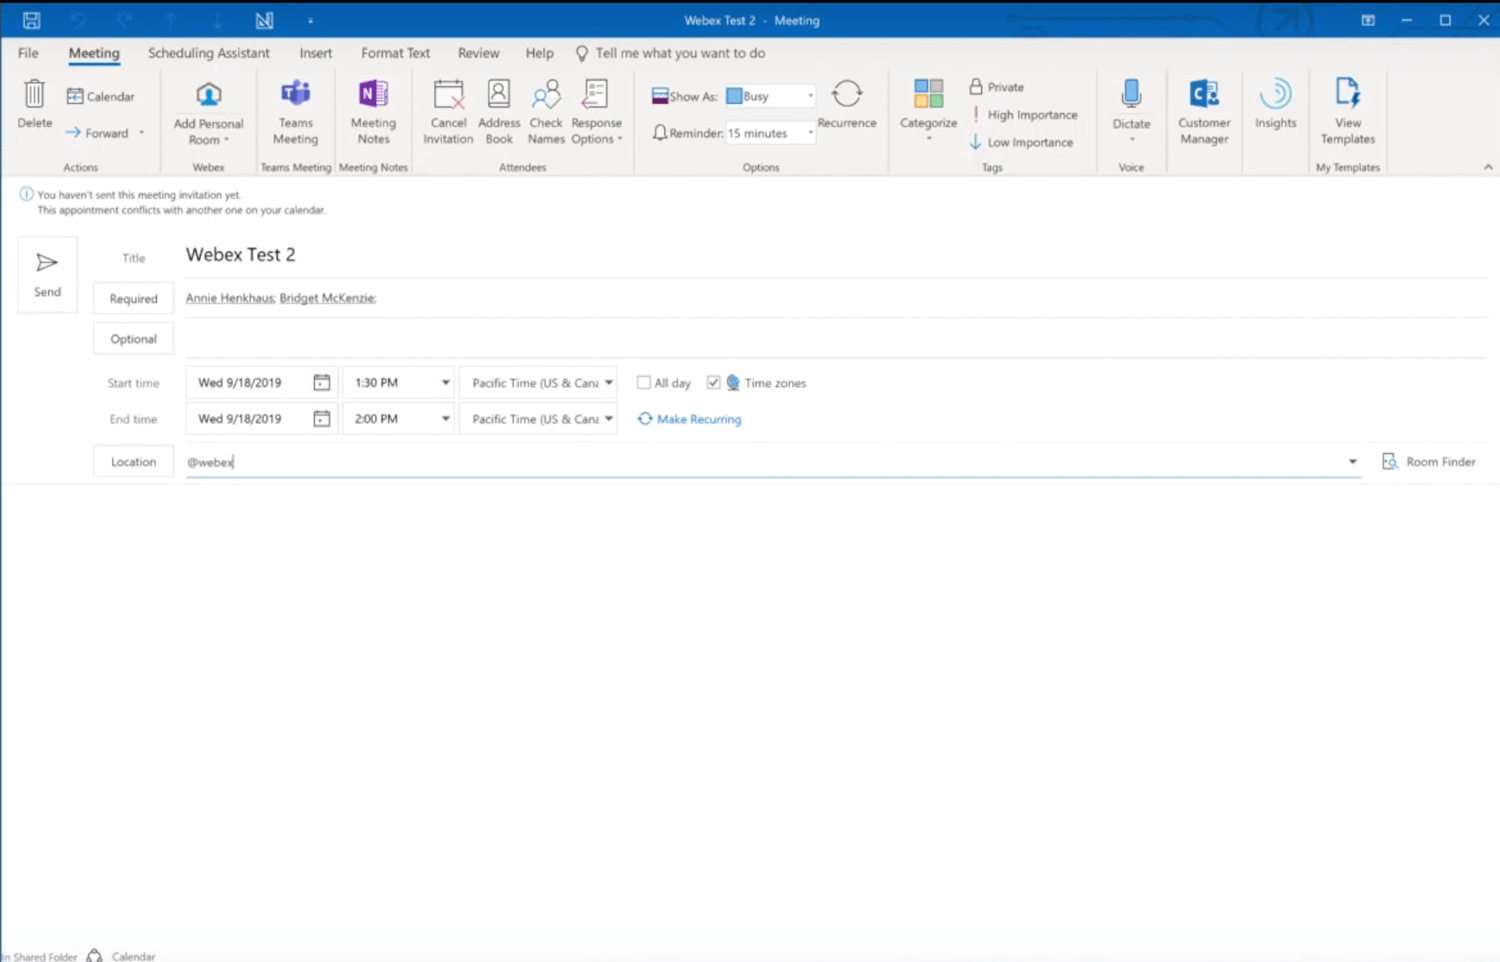The image size is (1500, 962).
Task: Open the start time calendar picker
Action: tap(321, 382)
